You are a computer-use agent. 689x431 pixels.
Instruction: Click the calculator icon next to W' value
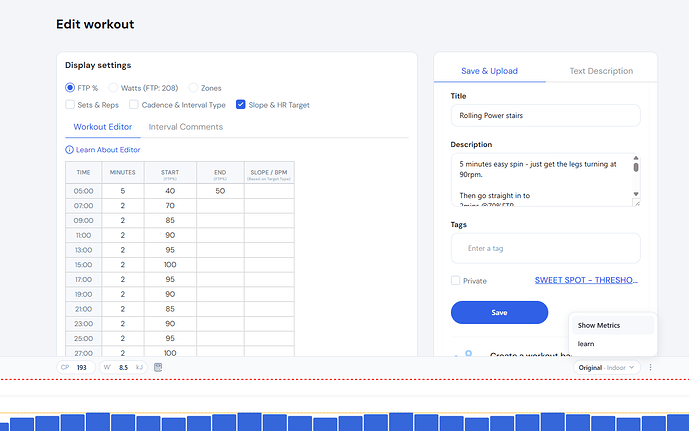158,368
